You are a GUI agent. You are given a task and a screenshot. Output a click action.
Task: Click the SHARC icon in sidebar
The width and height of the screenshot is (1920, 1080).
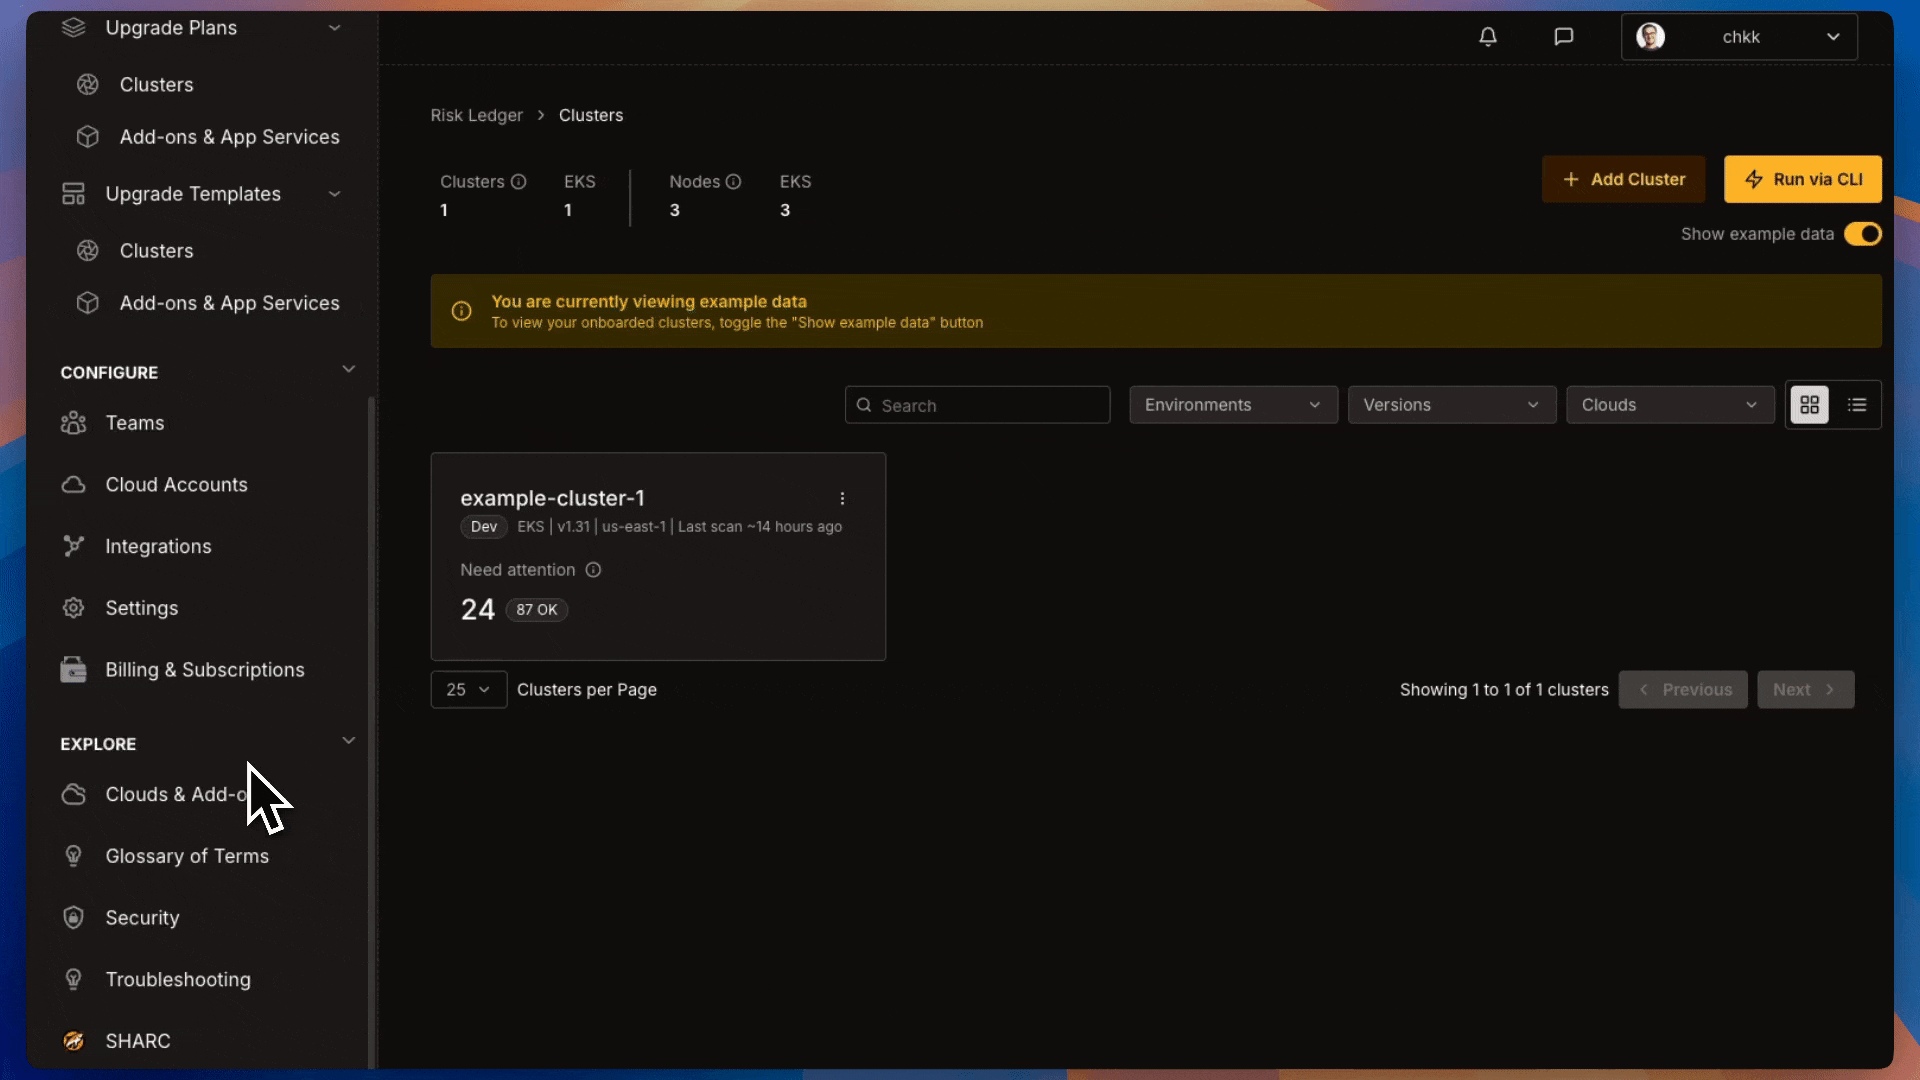[73, 1041]
